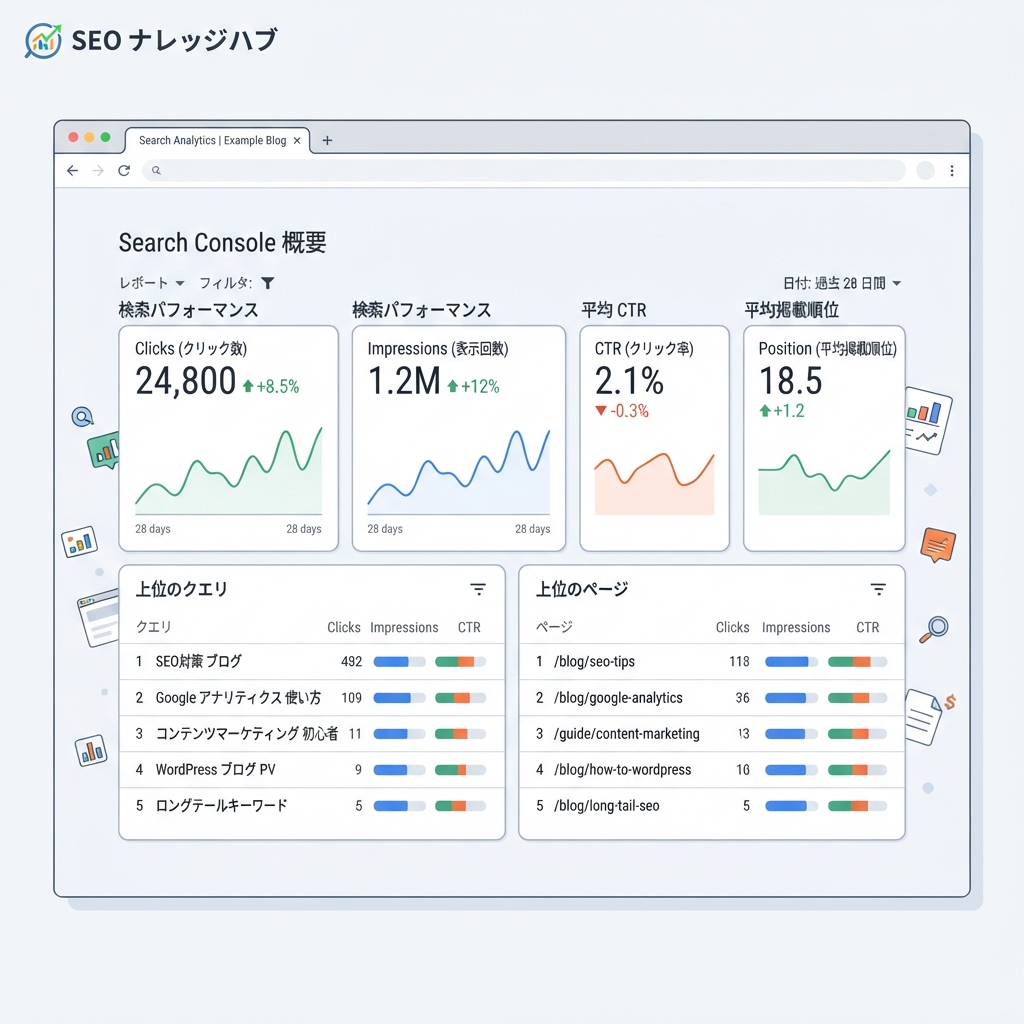Viewport: 1024px width, 1024px height.
Task: Close the Search Analytics tab
Action: 297,140
